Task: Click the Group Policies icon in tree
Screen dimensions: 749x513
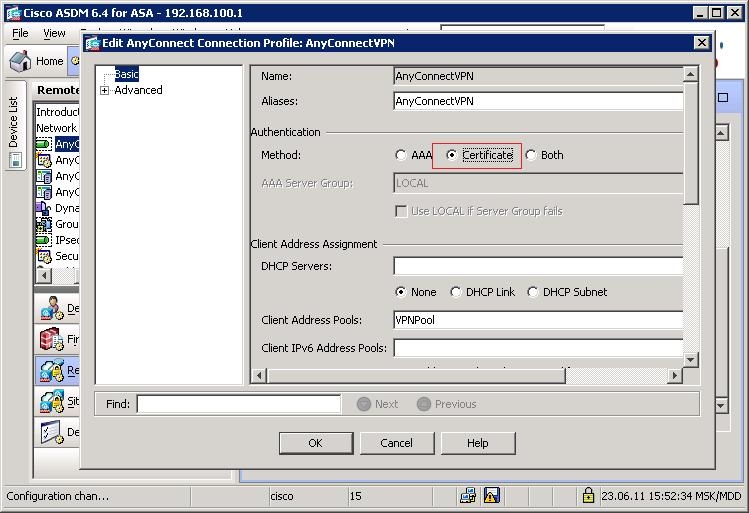Action: [x=43, y=224]
